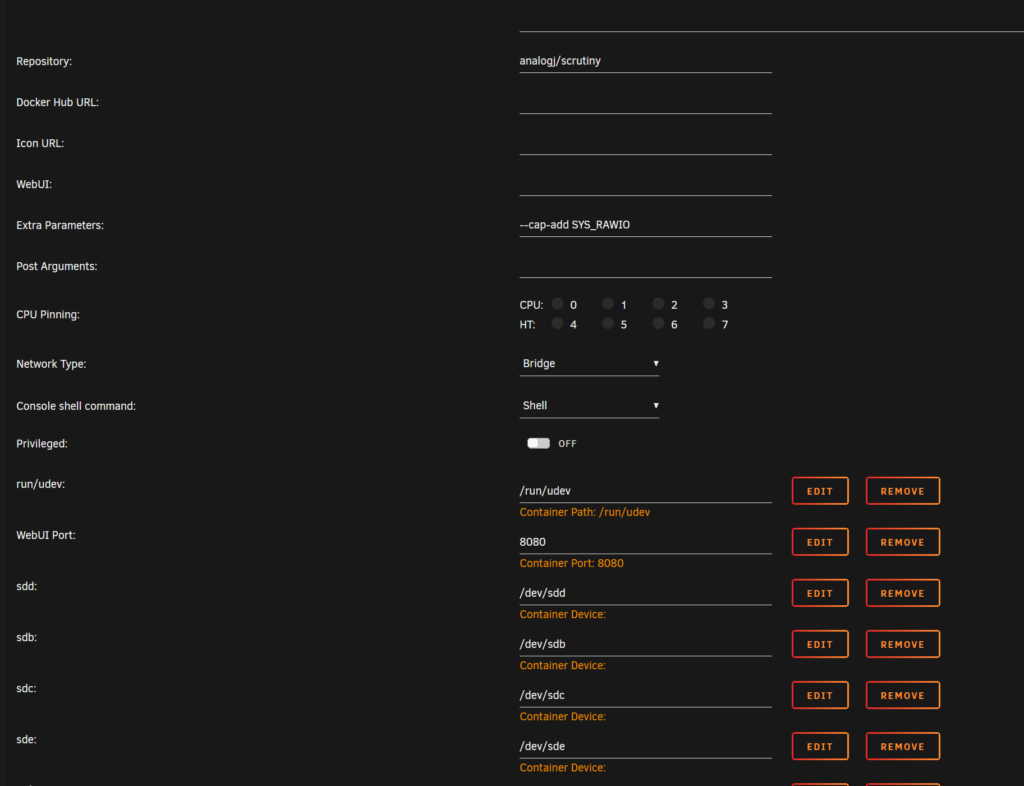Focus the Extra Parameters field

click(645, 225)
